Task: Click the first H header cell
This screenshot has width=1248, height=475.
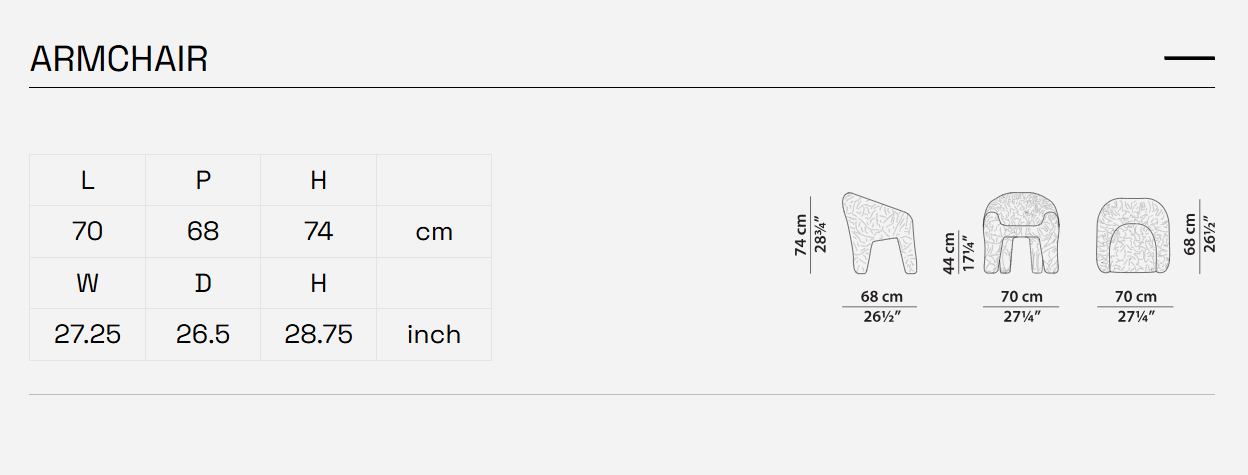Action: coord(318,181)
